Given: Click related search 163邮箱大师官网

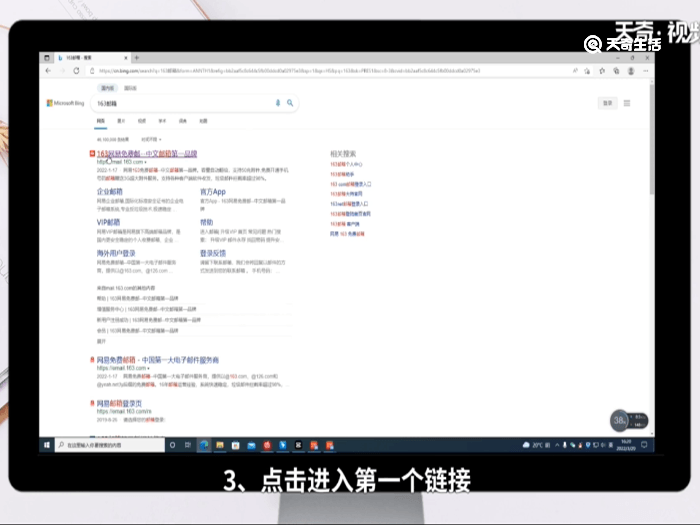Looking at the screenshot, I should [x=346, y=194].
